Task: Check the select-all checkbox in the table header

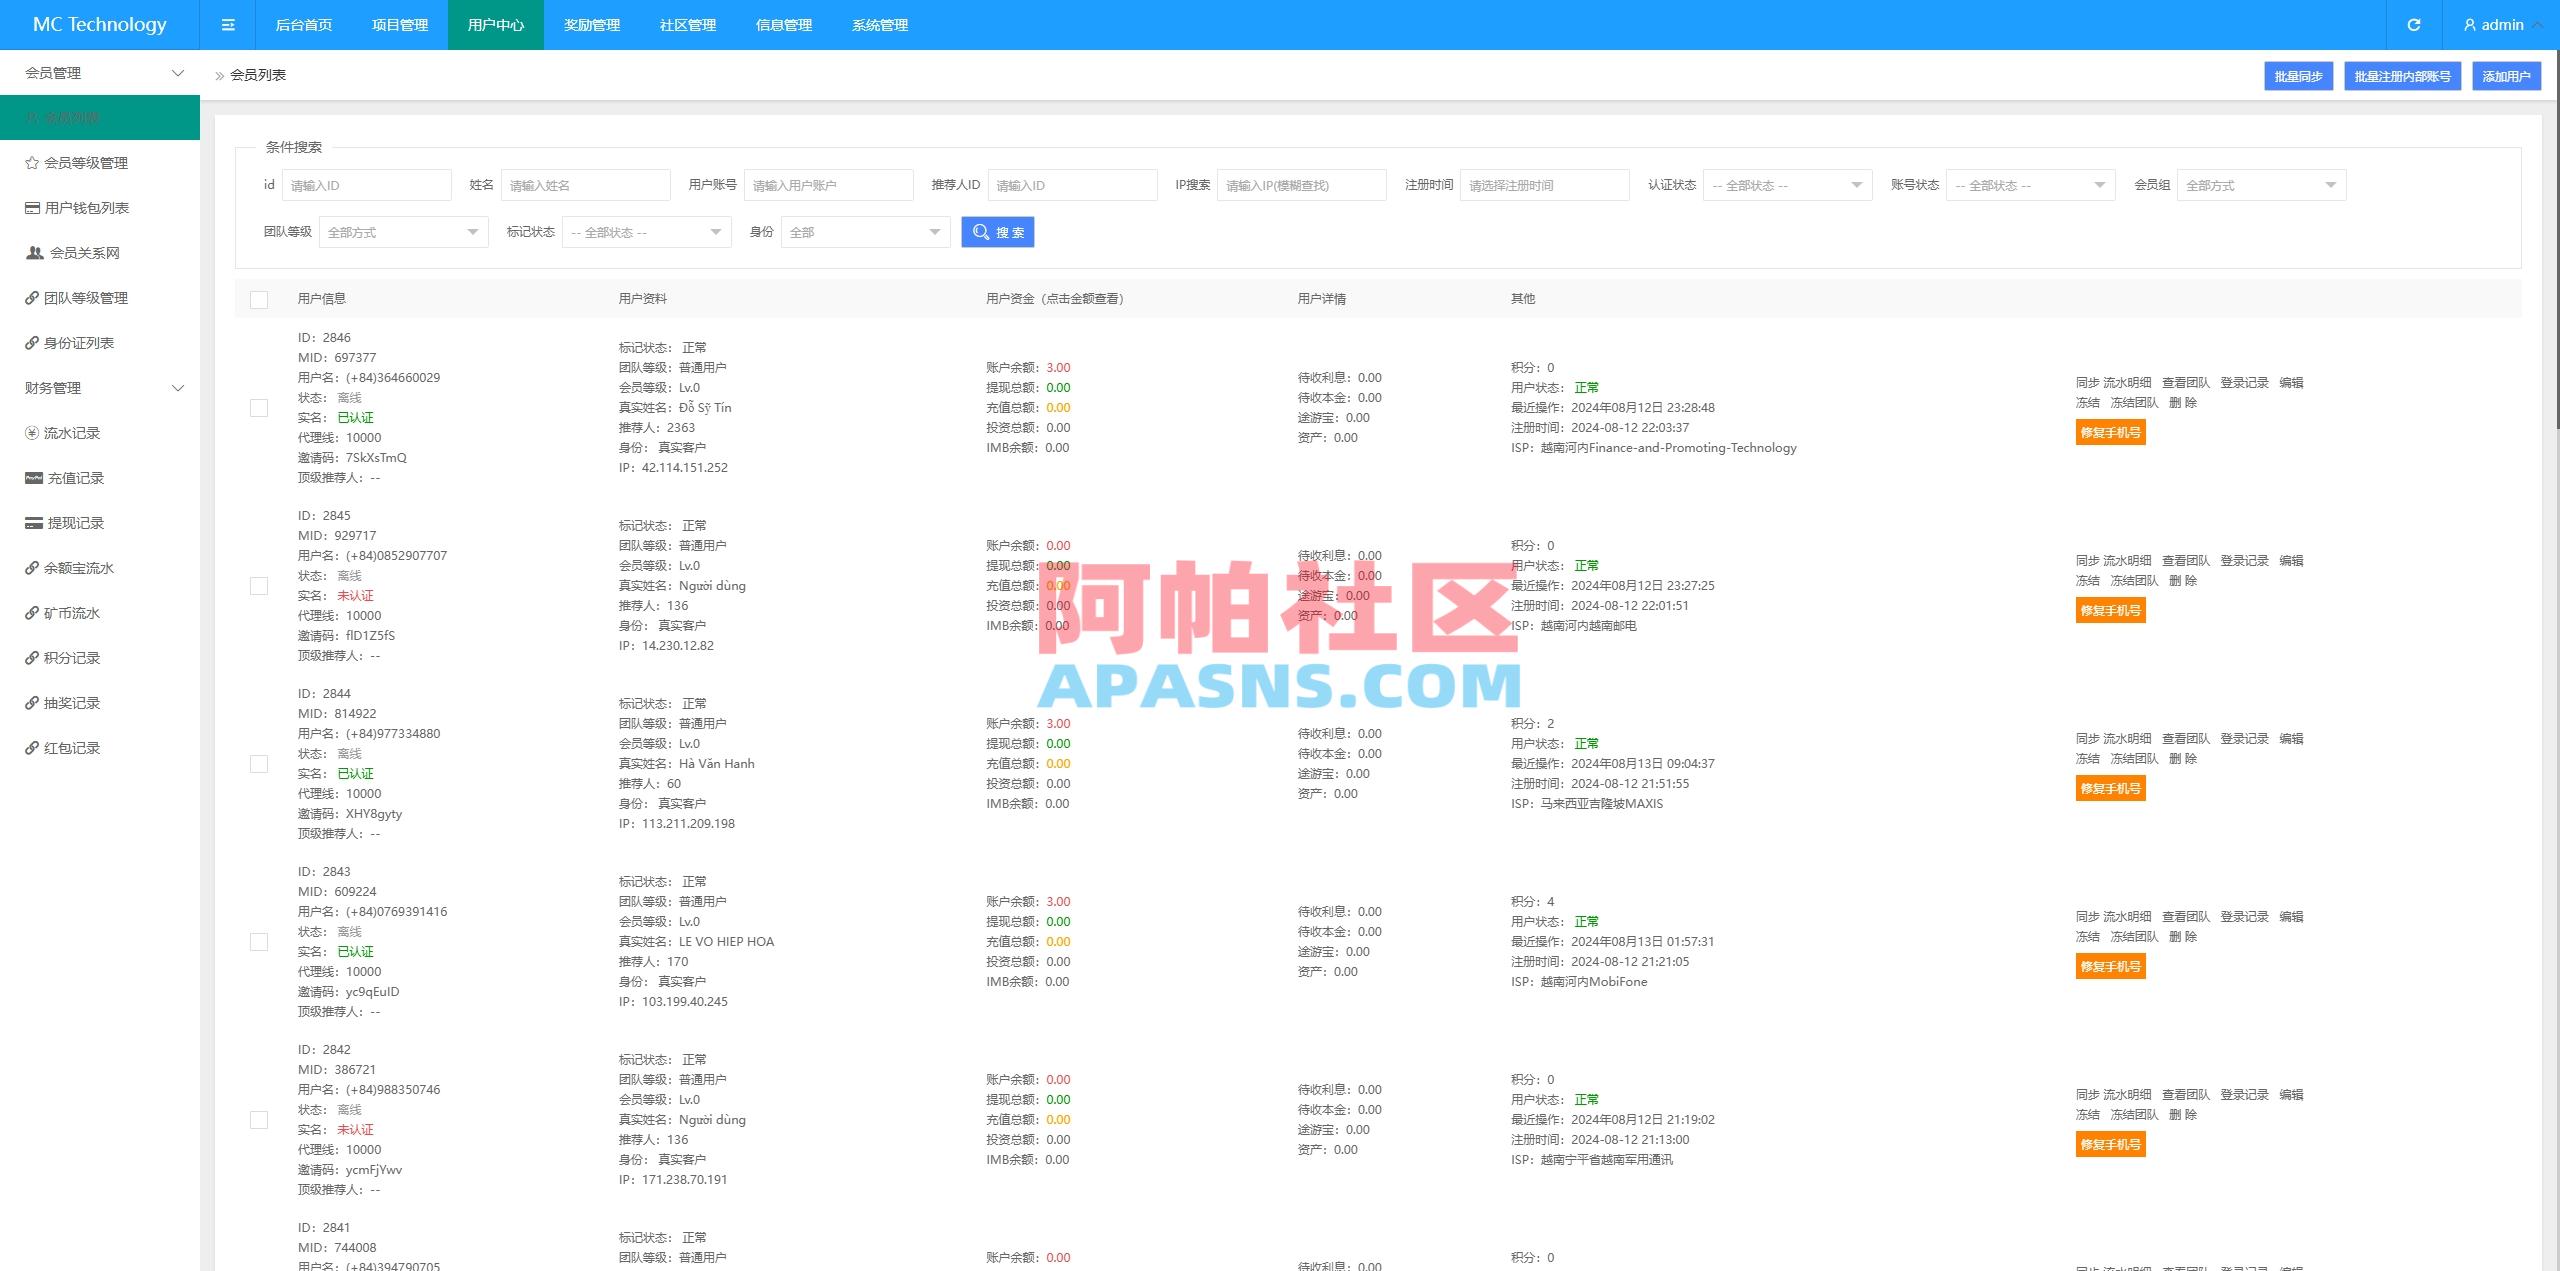Action: [x=260, y=298]
